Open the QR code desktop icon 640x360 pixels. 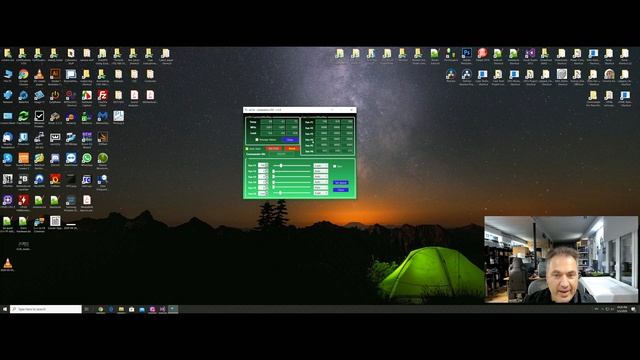(x=55, y=221)
